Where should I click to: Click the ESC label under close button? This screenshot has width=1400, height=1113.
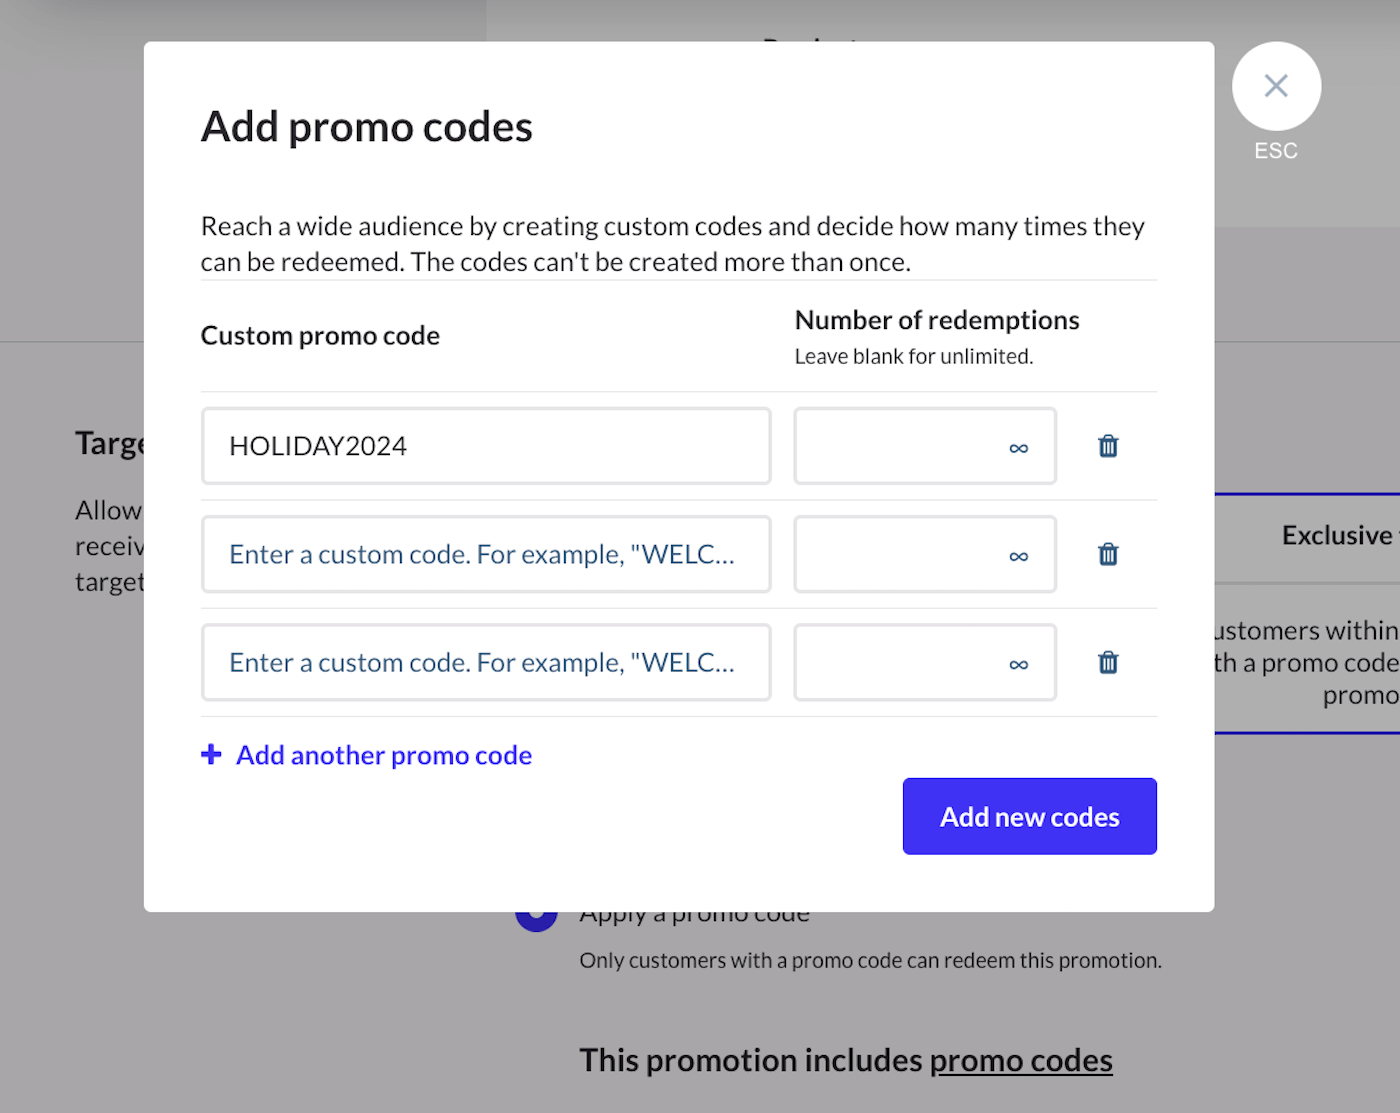coord(1276,151)
